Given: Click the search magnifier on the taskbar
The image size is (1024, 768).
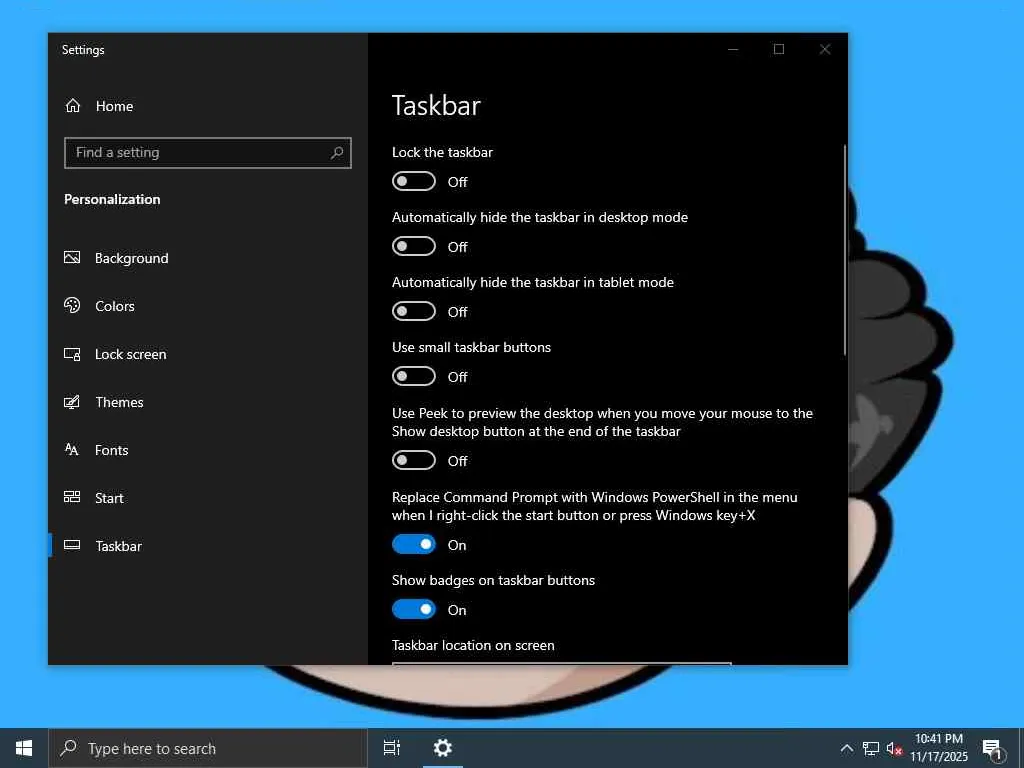Looking at the screenshot, I should click(x=69, y=748).
